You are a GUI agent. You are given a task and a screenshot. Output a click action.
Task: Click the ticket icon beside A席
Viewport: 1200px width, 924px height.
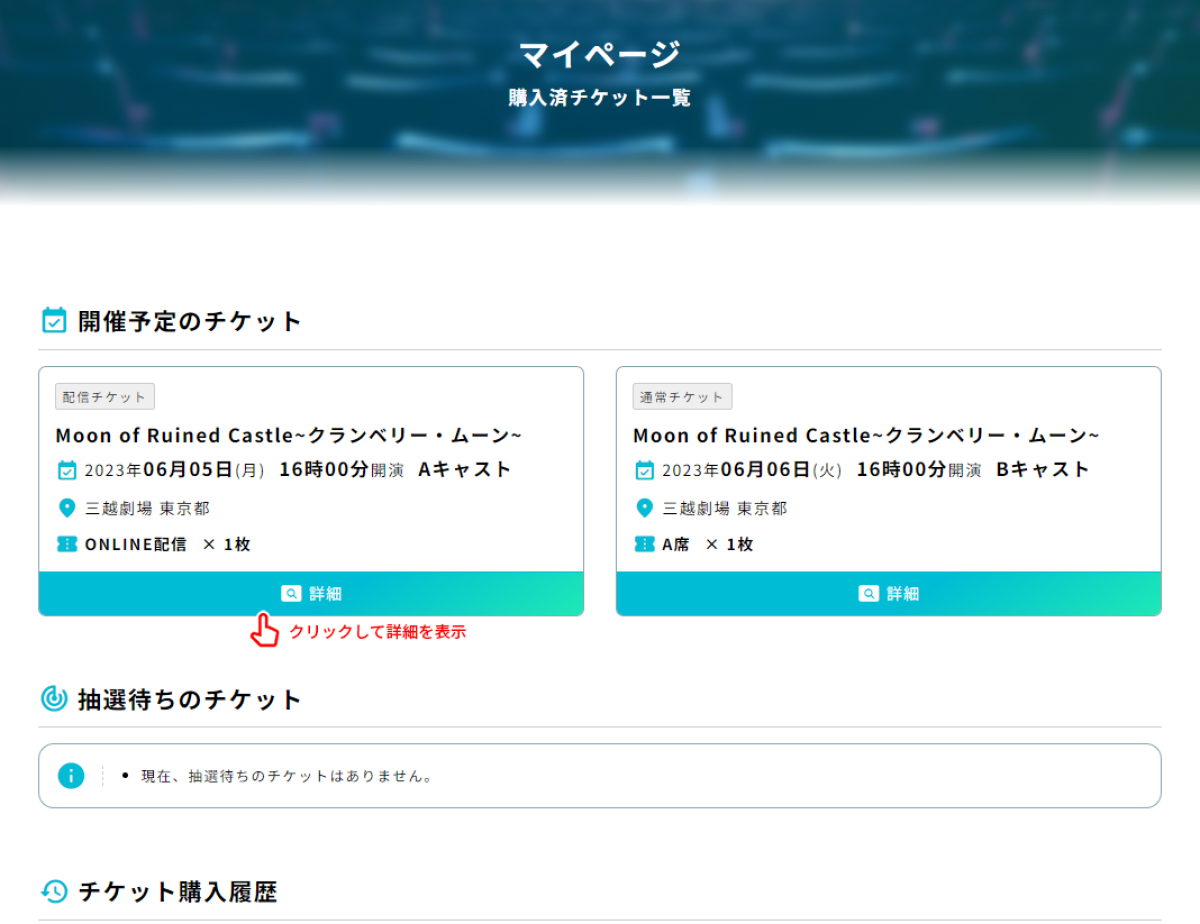[x=645, y=544]
